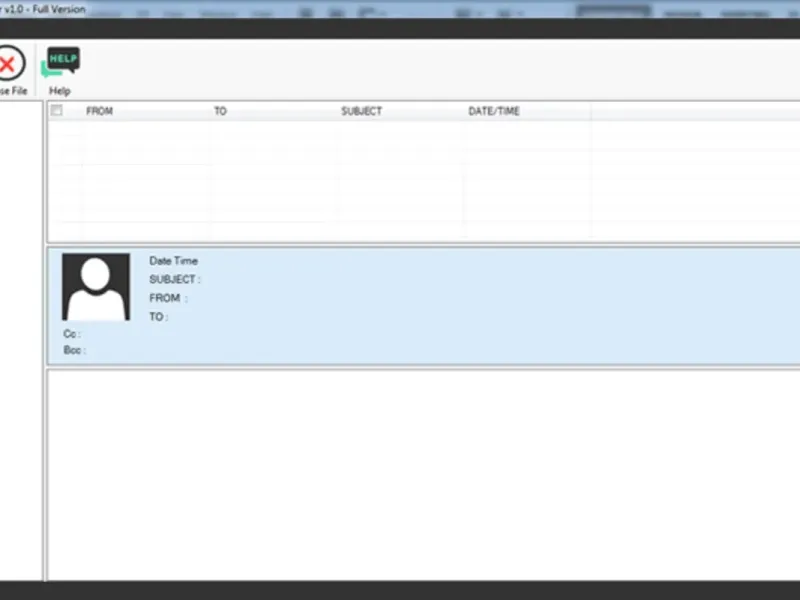Click inside the empty message body pane
The height and width of the screenshot is (600, 800).
click(423, 474)
